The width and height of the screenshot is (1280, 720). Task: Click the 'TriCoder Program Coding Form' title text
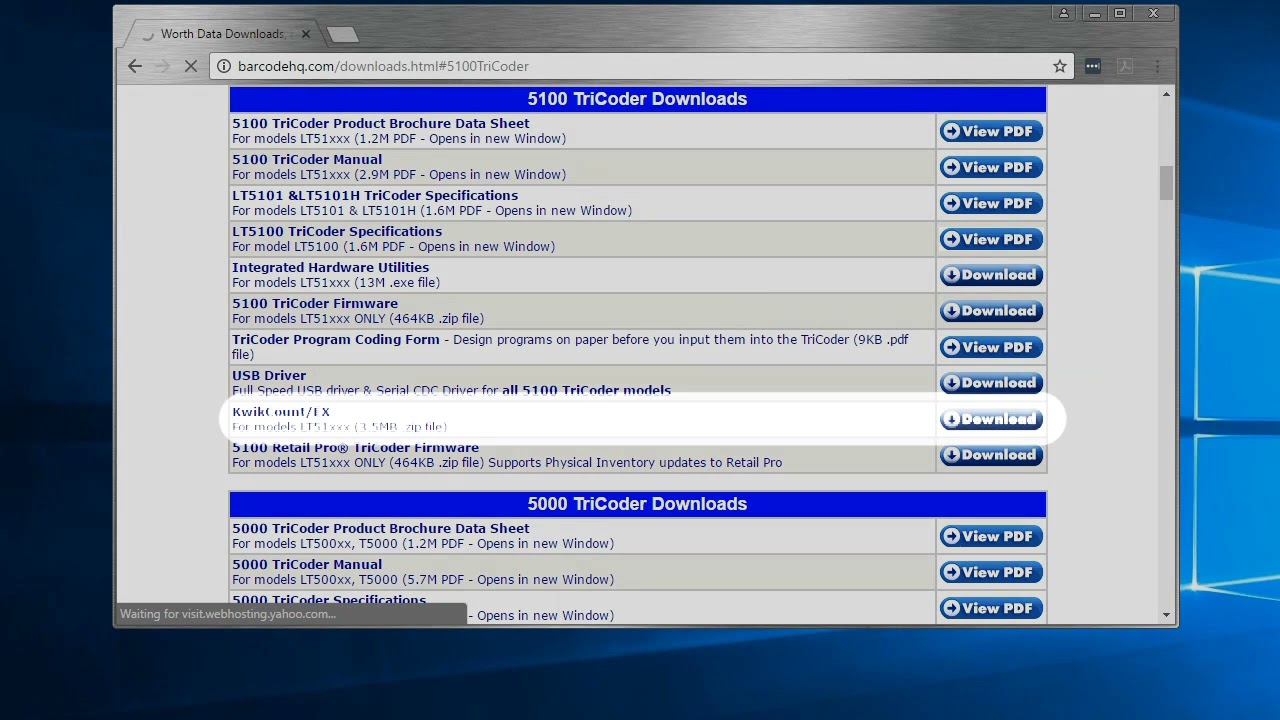[336, 339]
